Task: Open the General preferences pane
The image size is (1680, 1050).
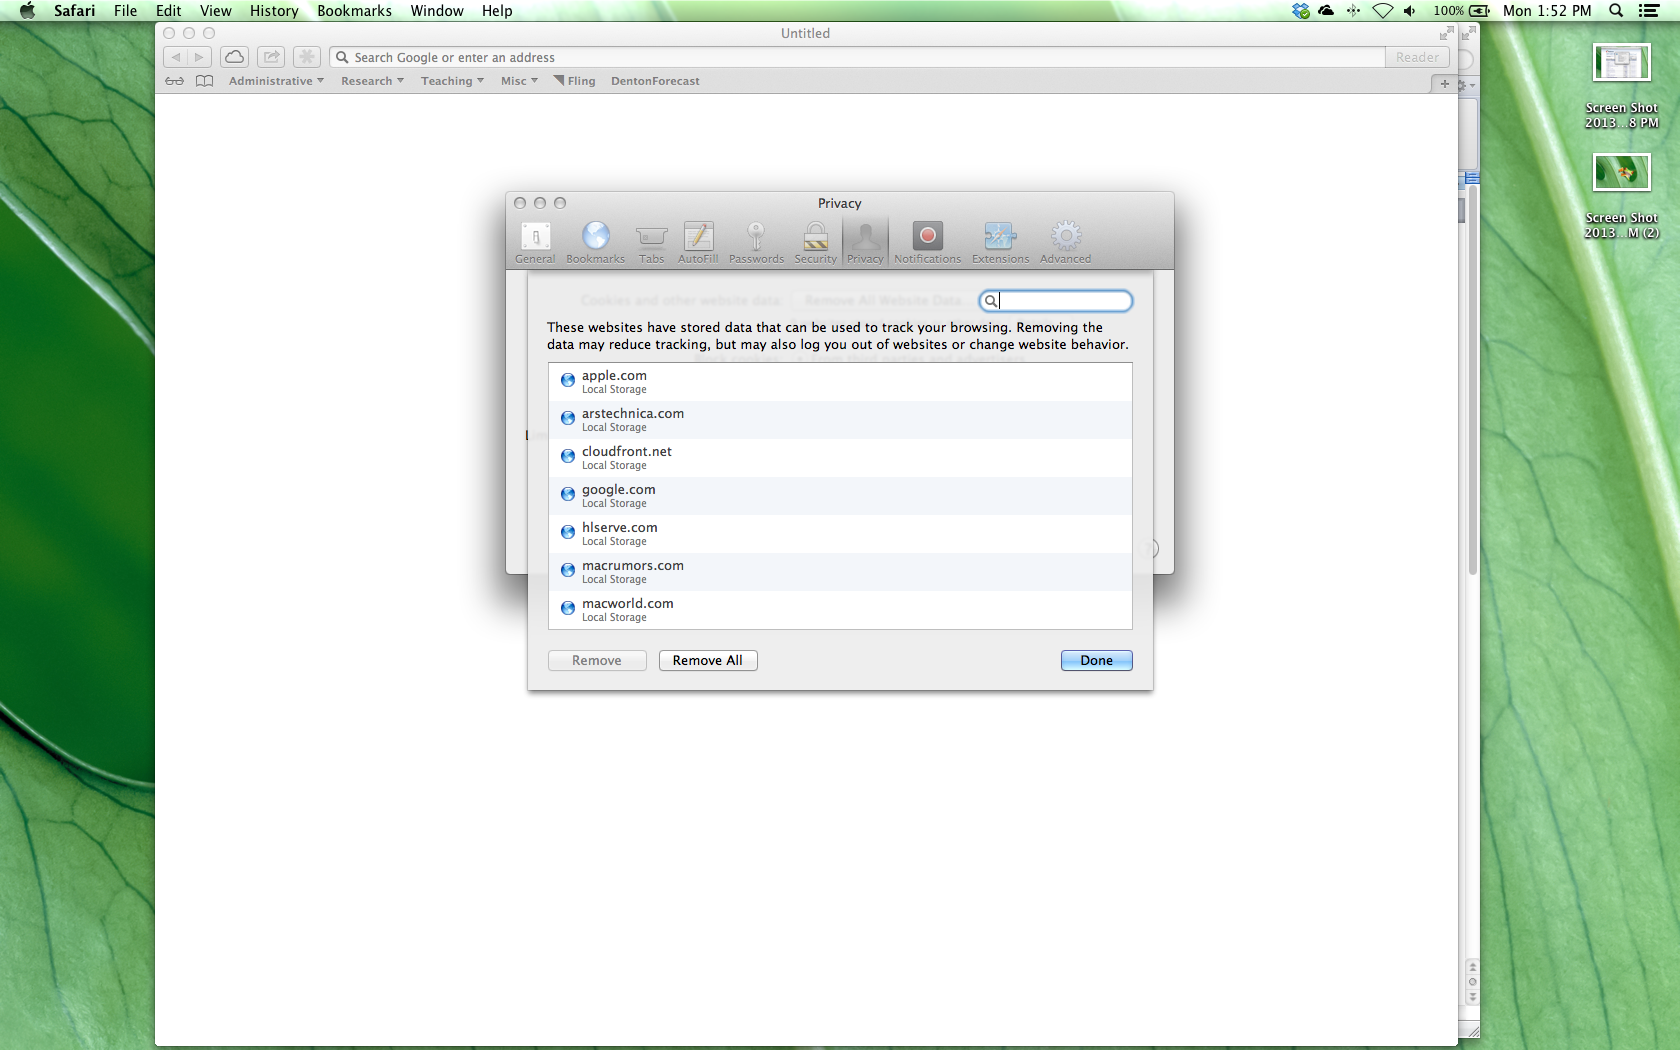Action: point(535,243)
